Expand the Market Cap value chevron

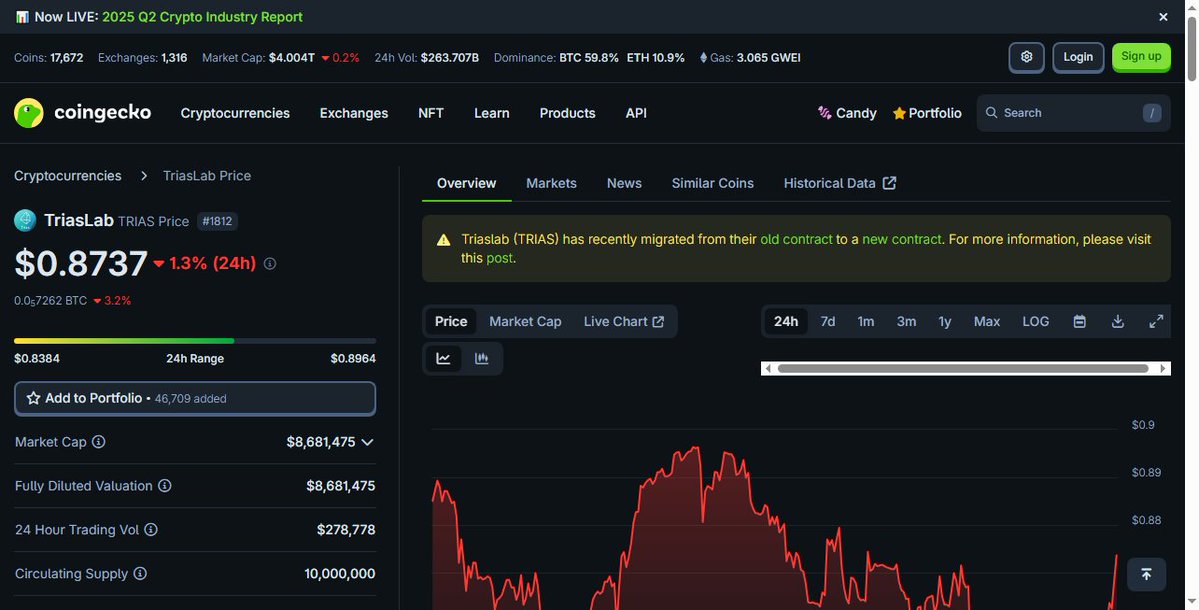367,442
